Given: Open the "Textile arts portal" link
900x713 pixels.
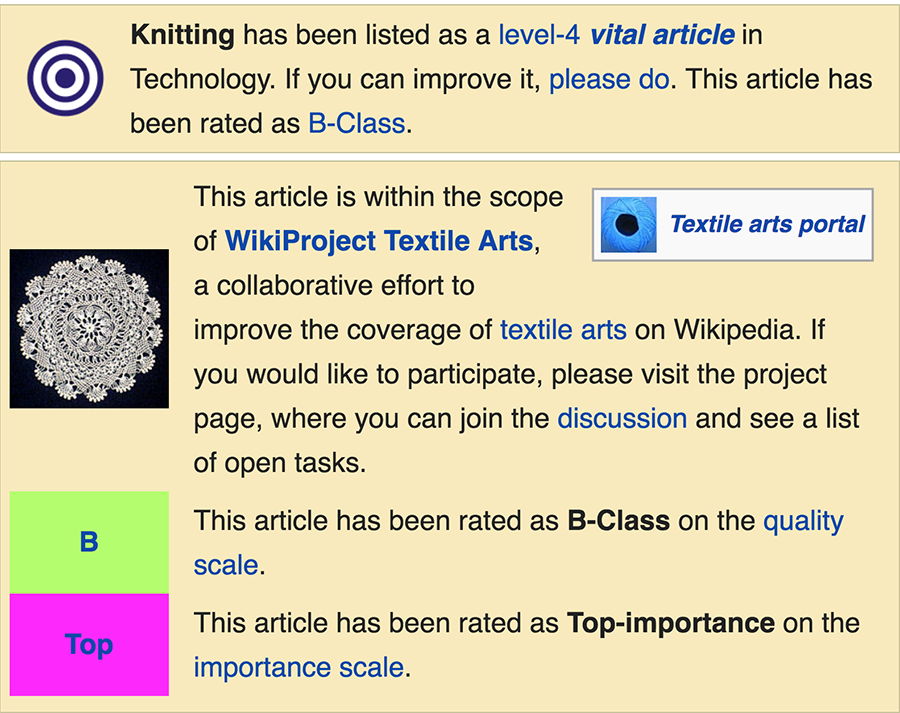Looking at the screenshot, I should [767, 224].
